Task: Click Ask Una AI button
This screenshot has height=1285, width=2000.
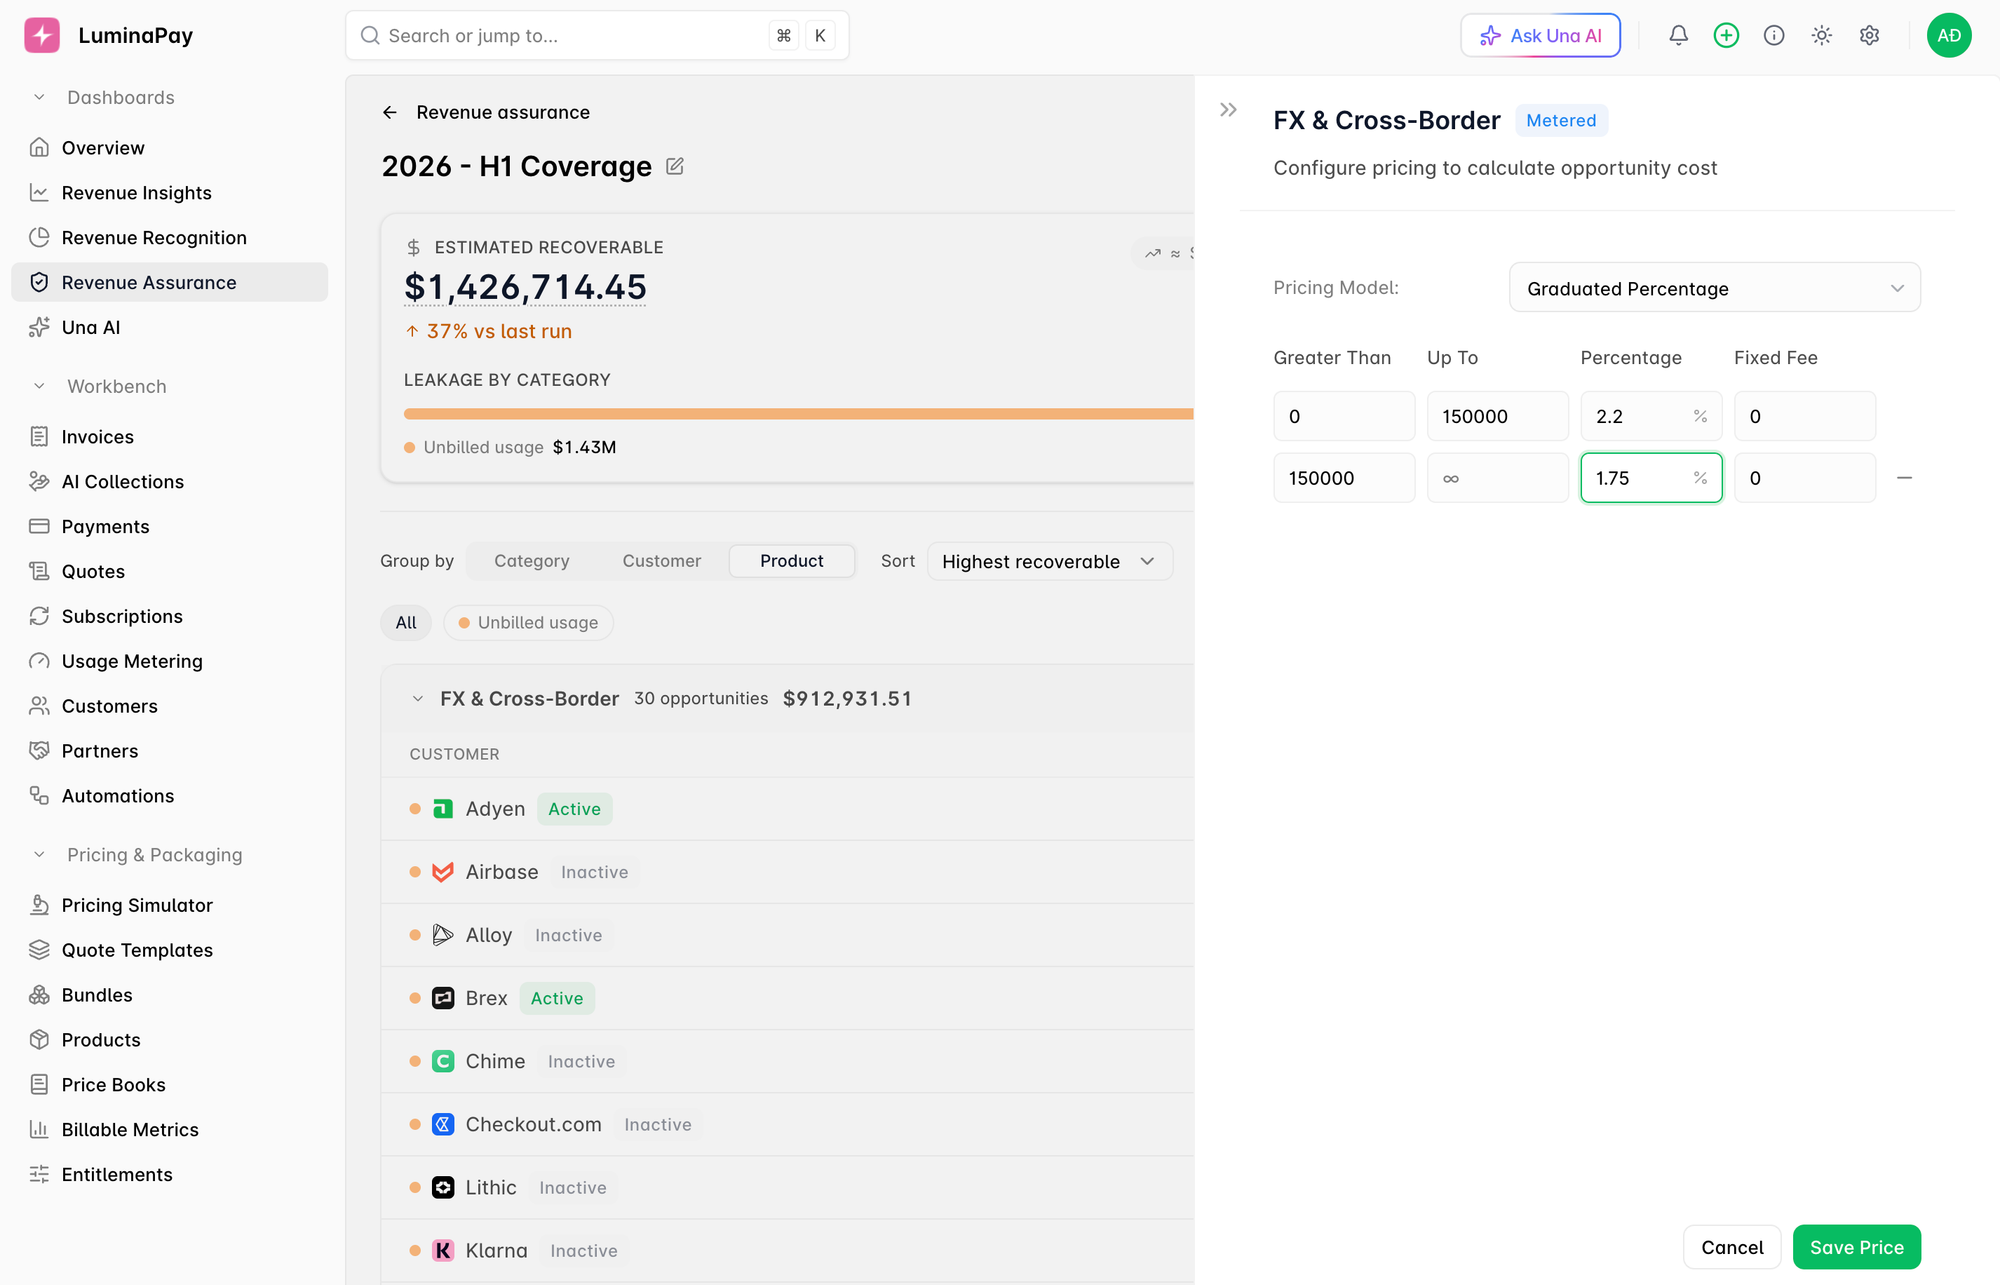Action: pyautogui.click(x=1540, y=35)
